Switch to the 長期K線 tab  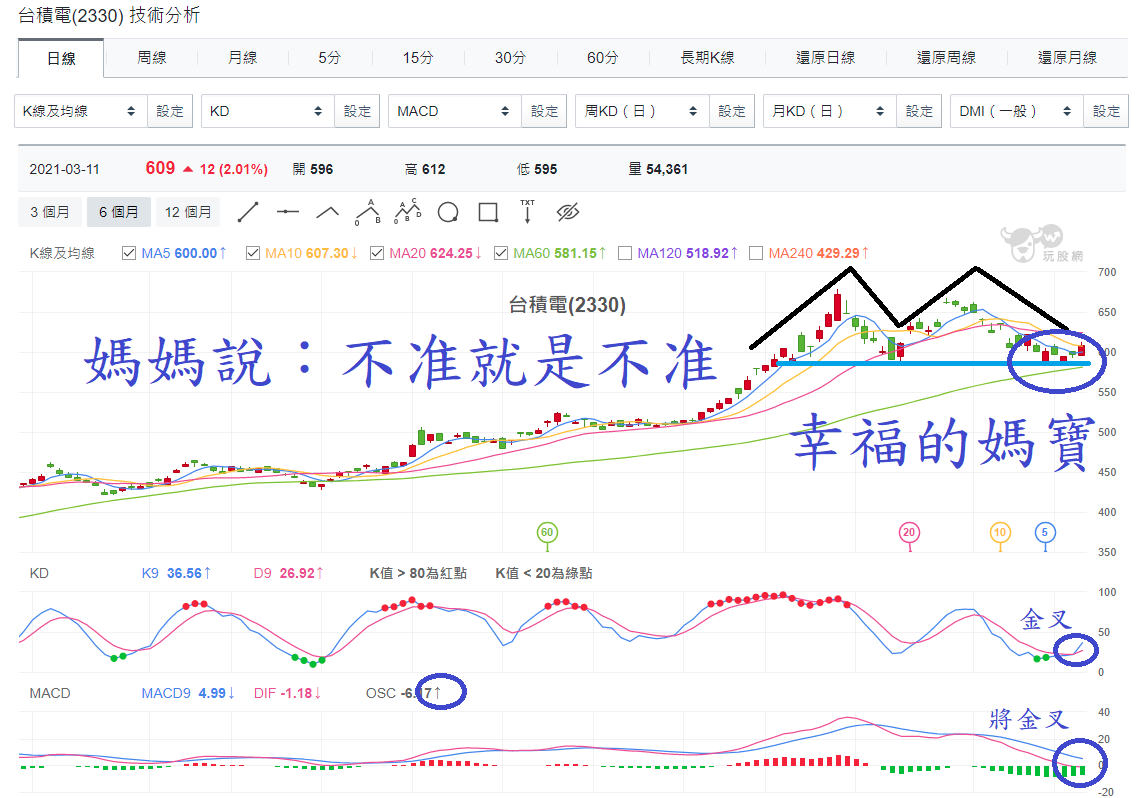[707, 57]
